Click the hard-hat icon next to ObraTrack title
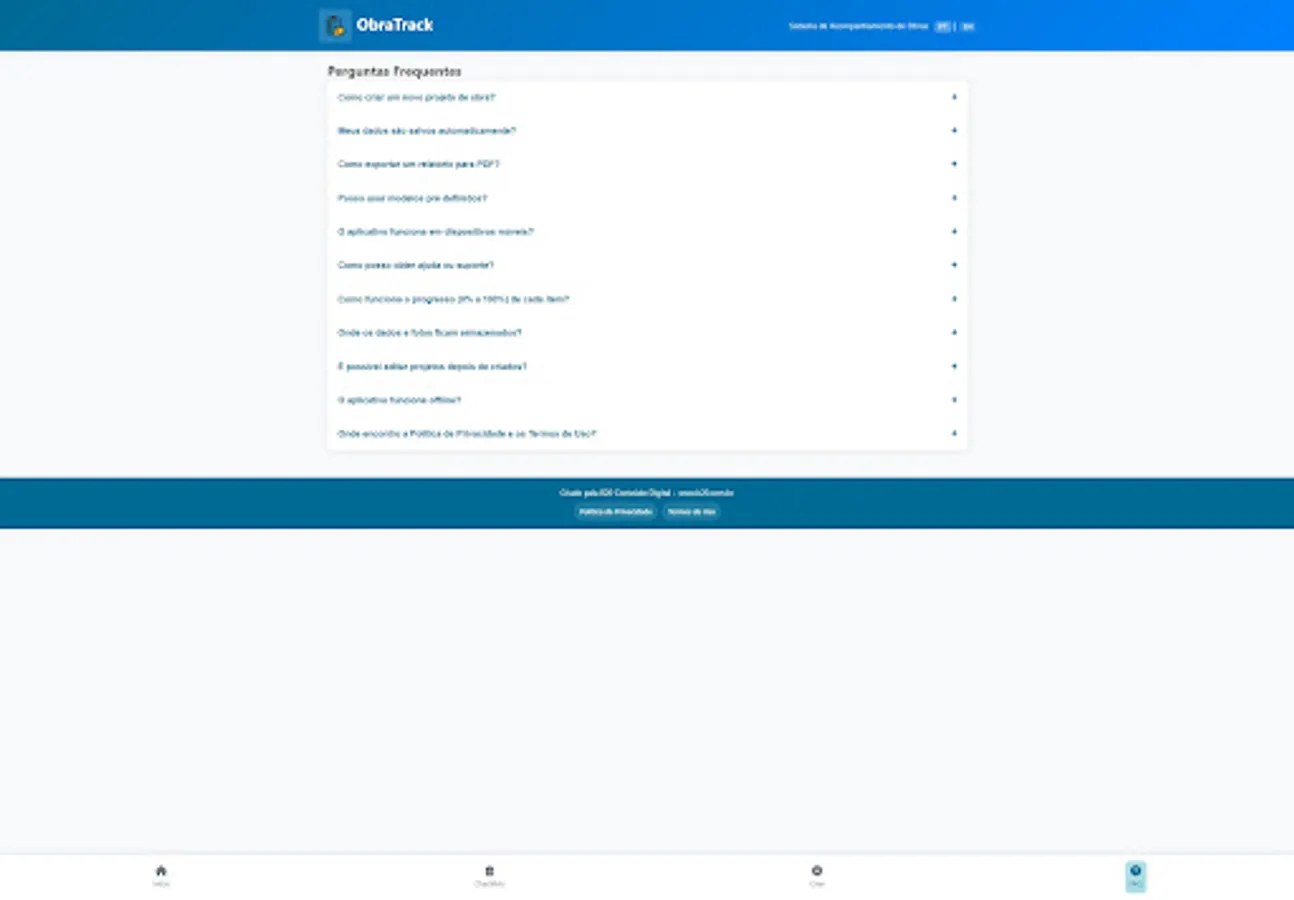This screenshot has width=1294, height=900. pos(334,24)
